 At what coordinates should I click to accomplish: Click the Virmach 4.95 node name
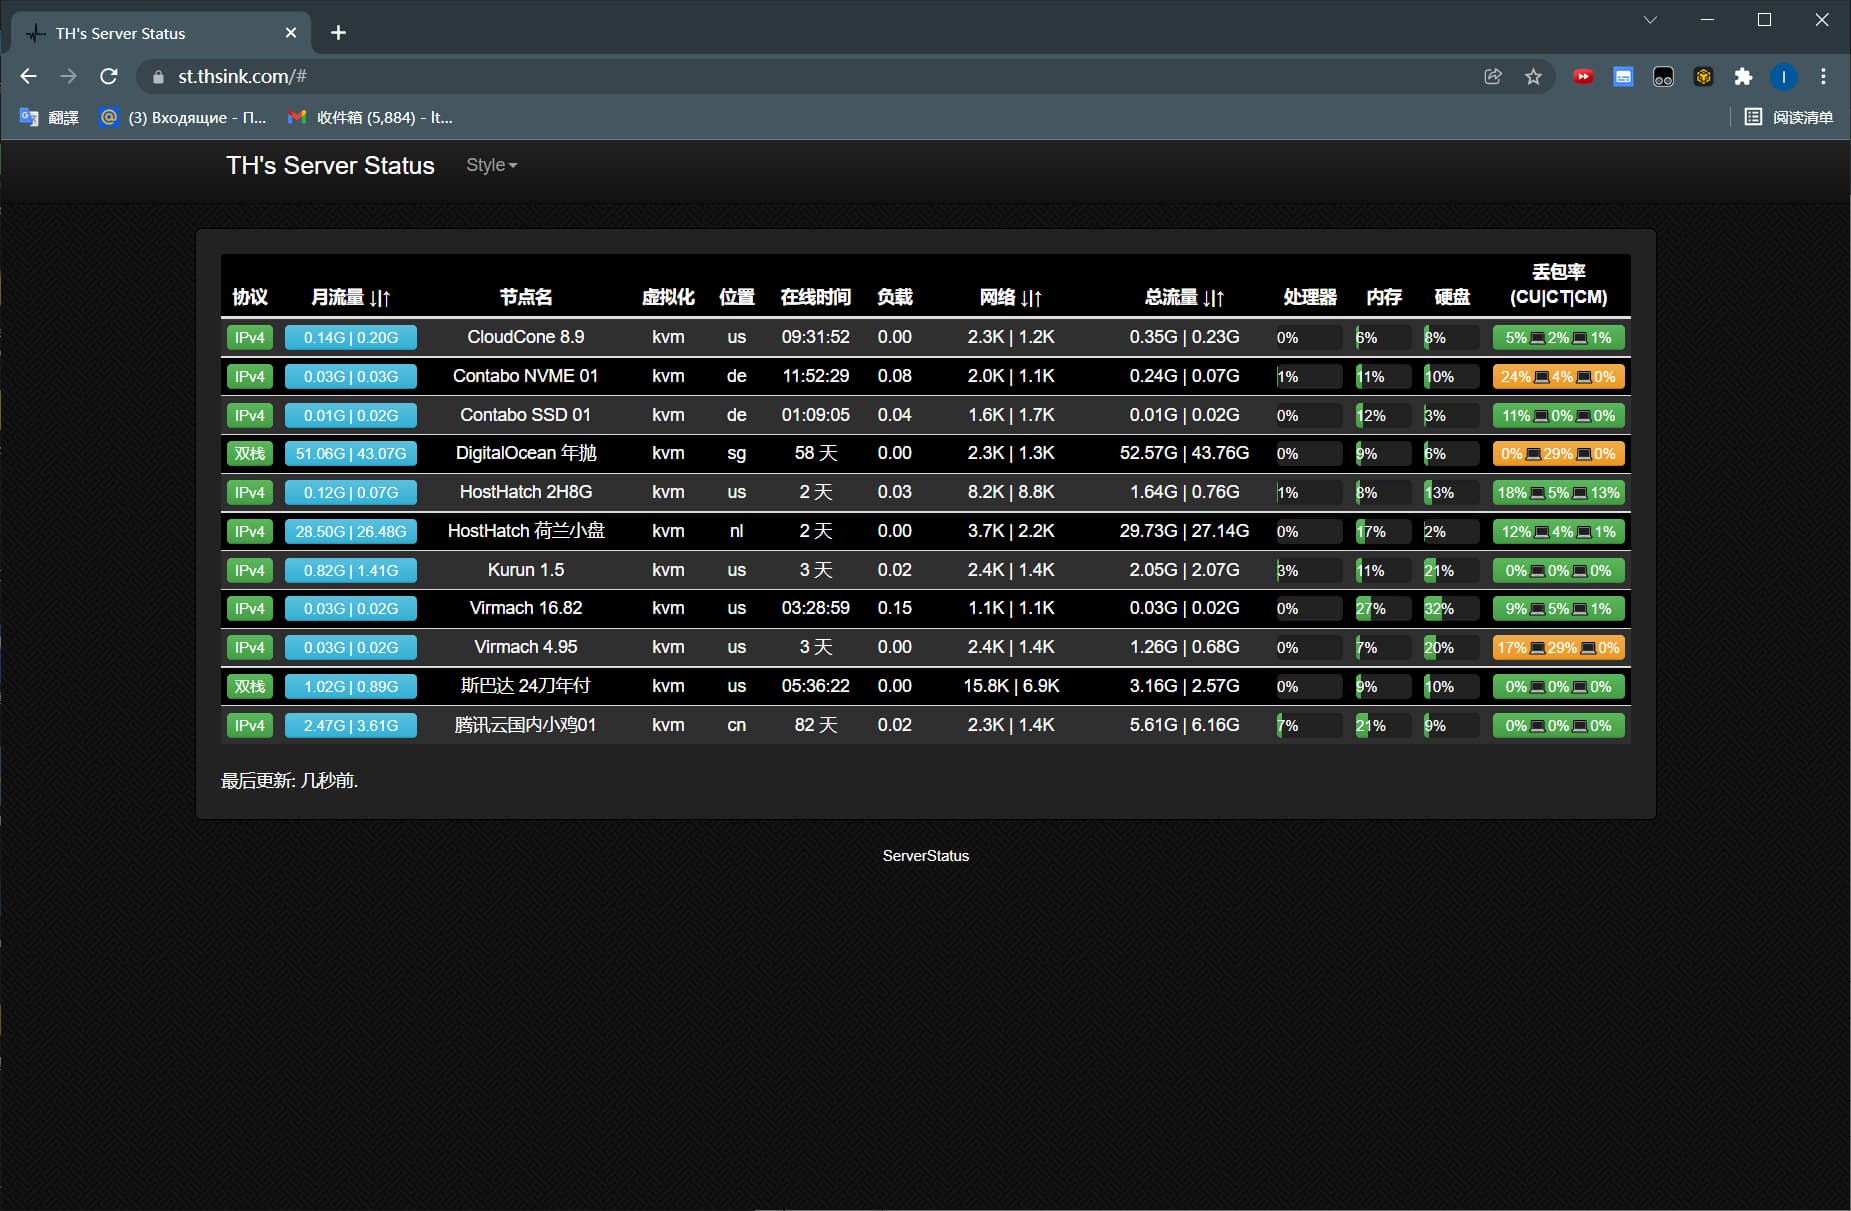(526, 647)
